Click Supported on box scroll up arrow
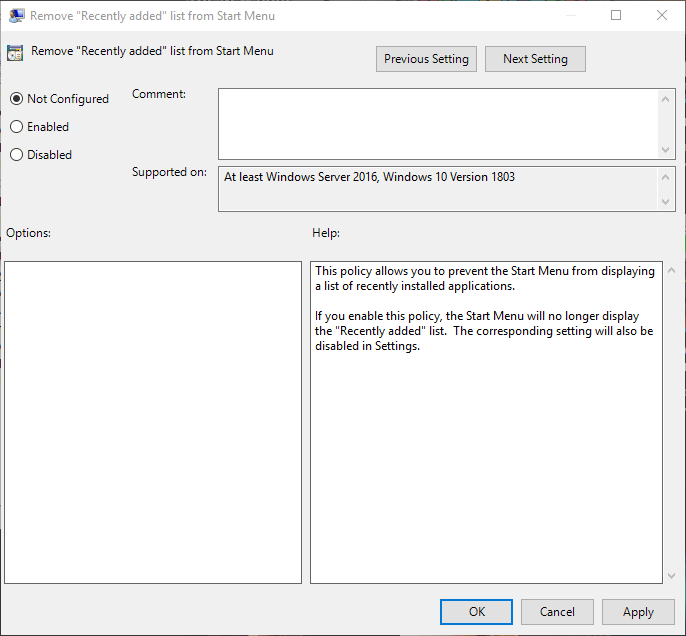 [665, 177]
